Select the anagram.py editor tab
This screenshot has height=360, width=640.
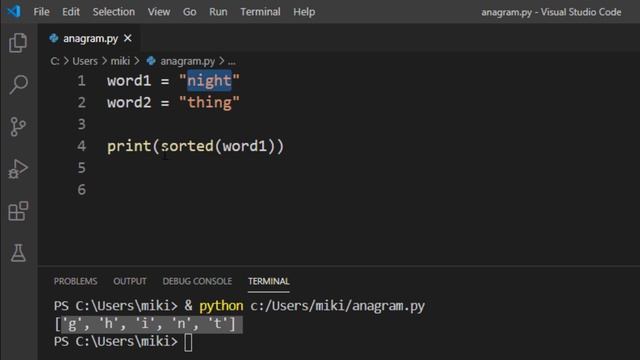(89, 38)
